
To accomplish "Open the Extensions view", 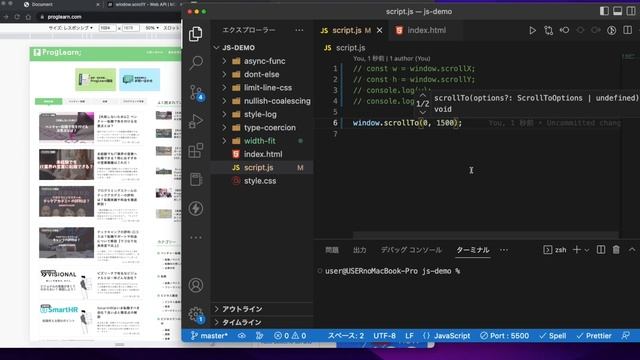I will (196, 150).
